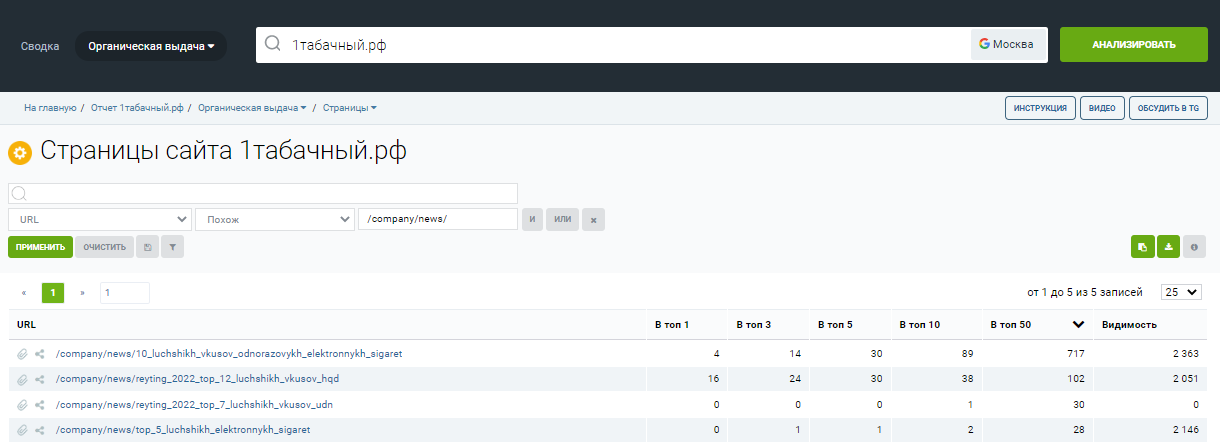Click the ОБСУДИТЬ В TG button
Viewport: 1220px width, 447px height.
pos(1168,108)
